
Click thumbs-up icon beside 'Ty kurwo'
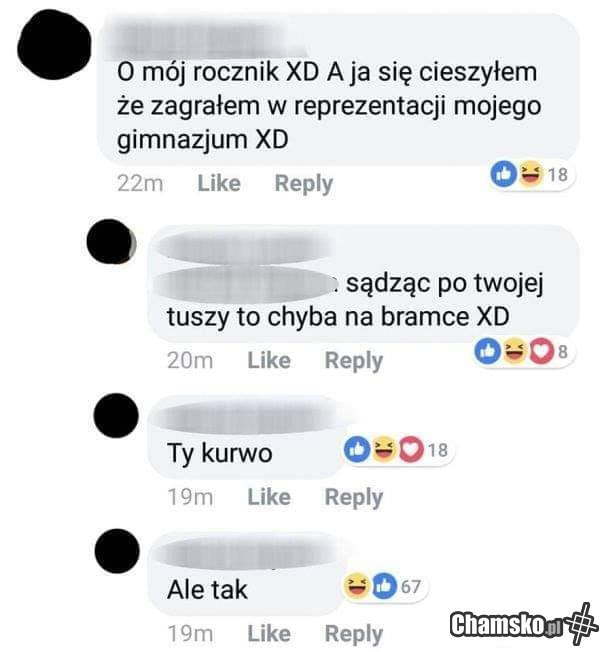tap(357, 450)
